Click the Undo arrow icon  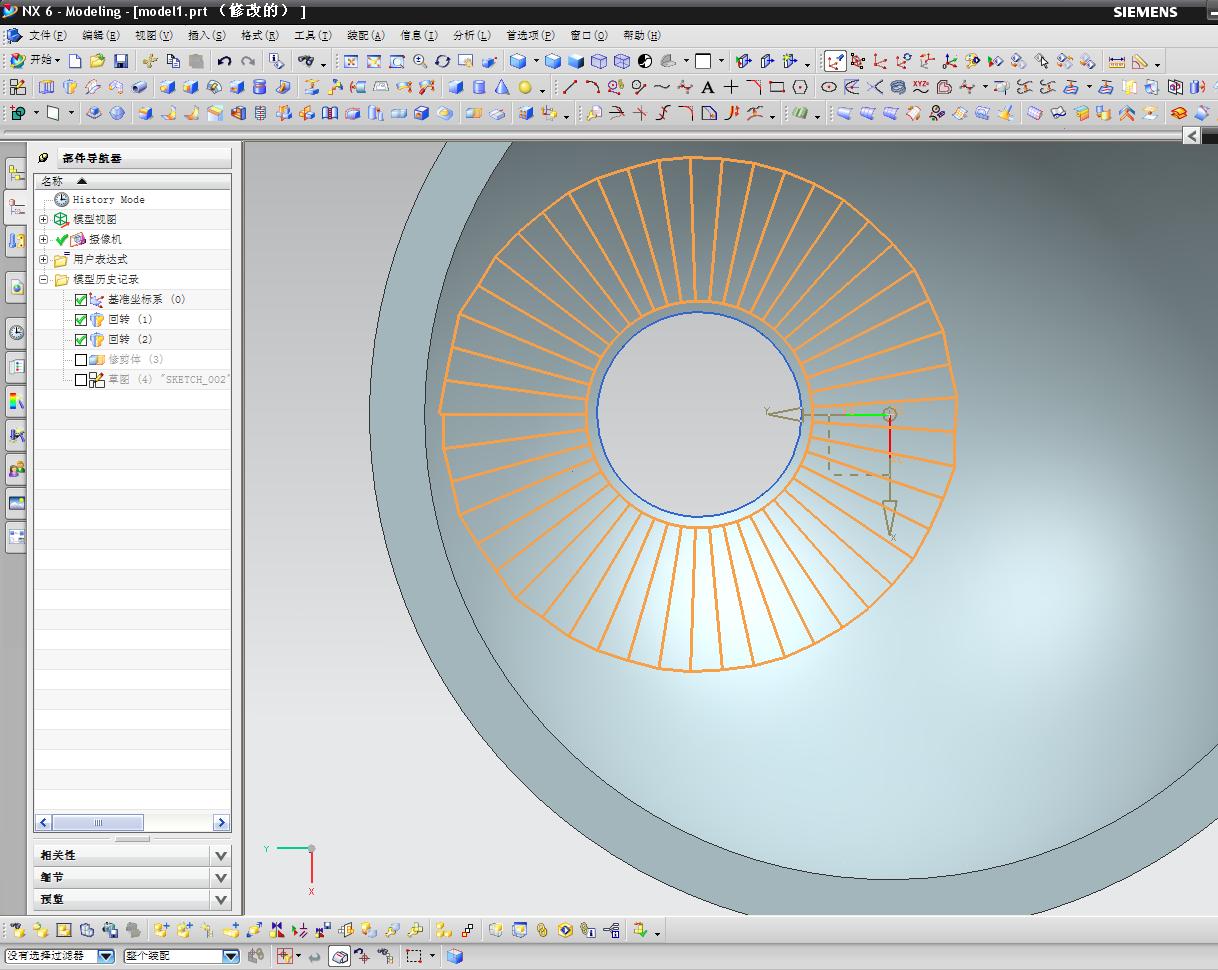pos(225,61)
